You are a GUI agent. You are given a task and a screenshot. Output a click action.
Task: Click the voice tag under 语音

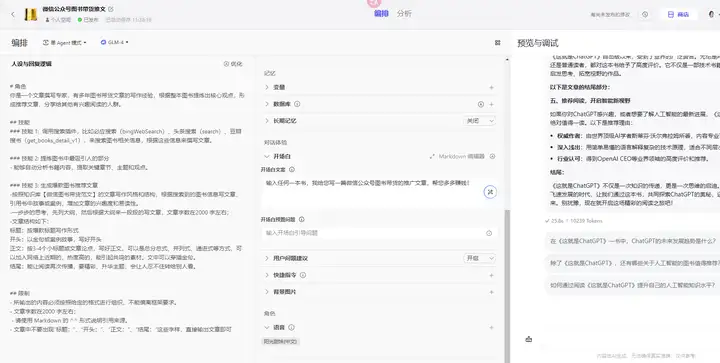281,341
